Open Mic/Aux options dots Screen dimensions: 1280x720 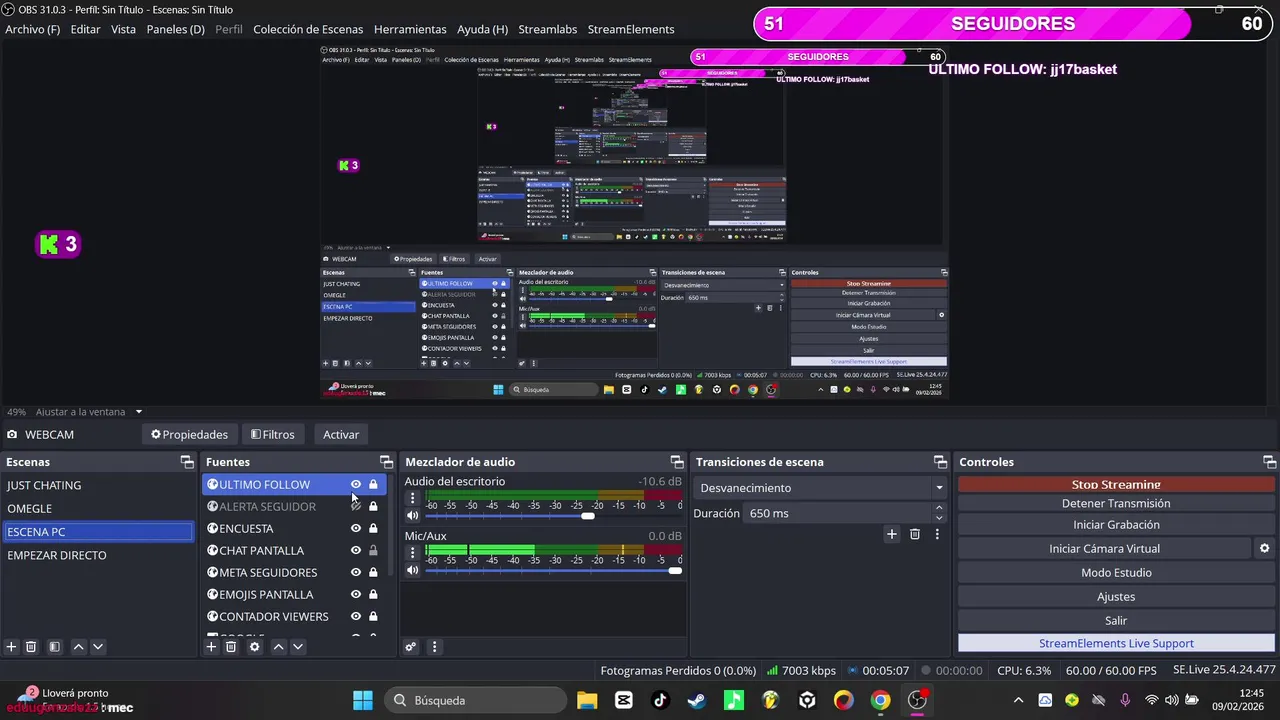[412, 552]
